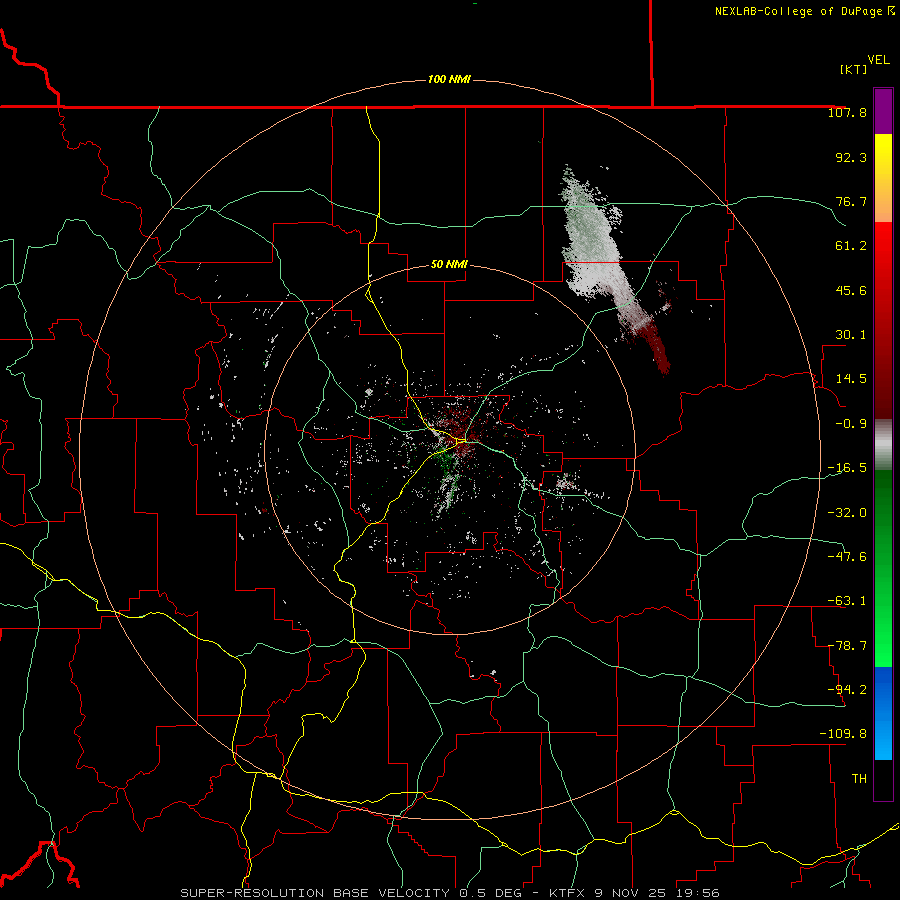Click the yellow-orange color bar segment
900x900 pixels.
[883, 178]
